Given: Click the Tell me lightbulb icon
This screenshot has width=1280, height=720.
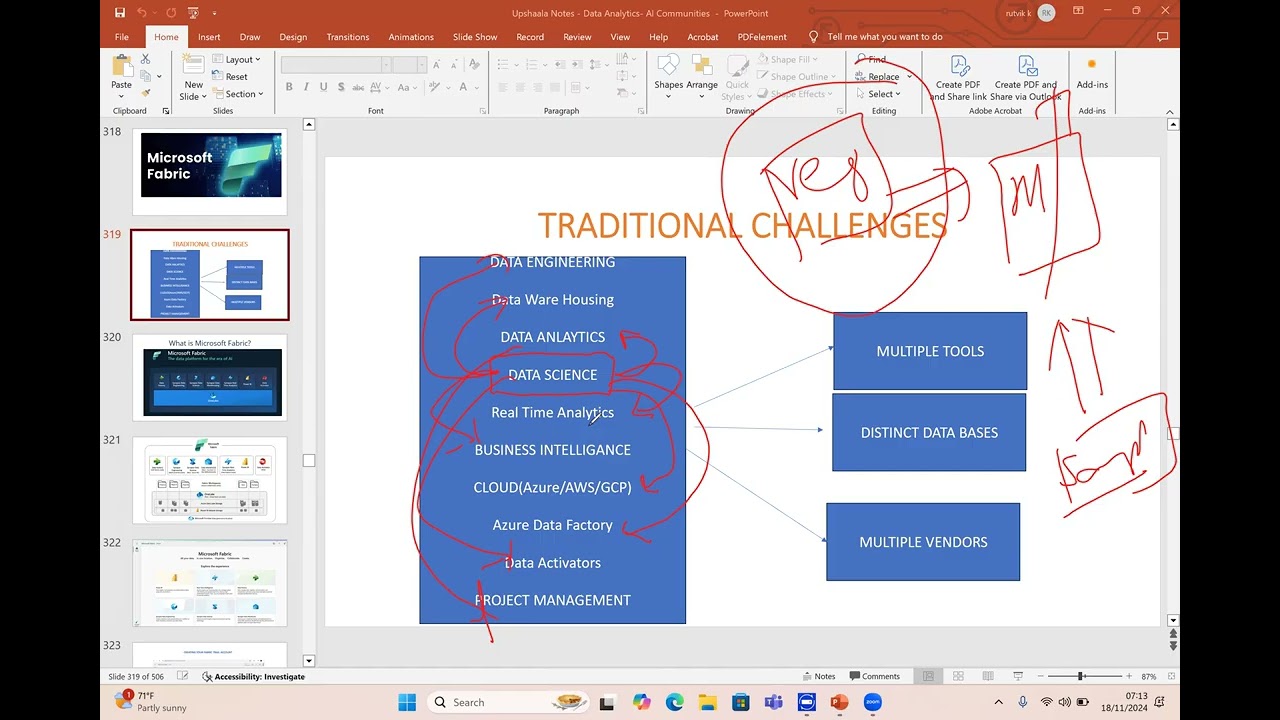Looking at the screenshot, I should pos(813,37).
